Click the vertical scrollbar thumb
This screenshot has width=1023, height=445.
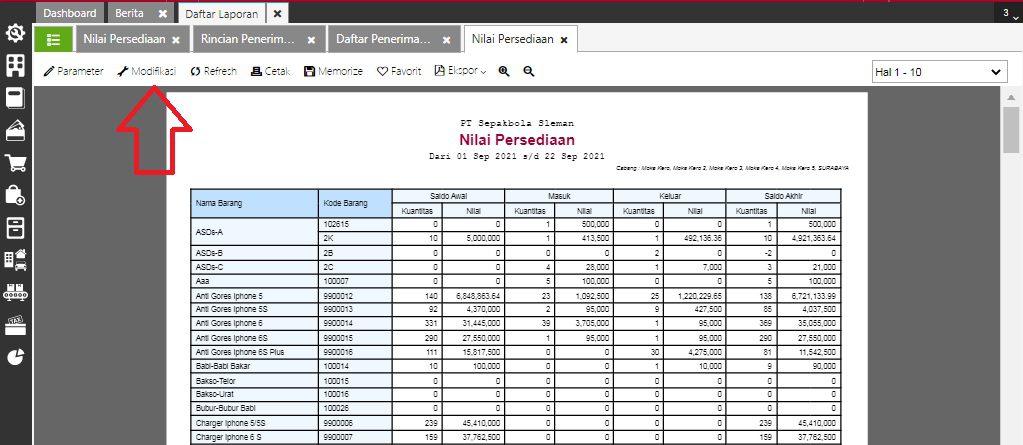click(1011, 129)
